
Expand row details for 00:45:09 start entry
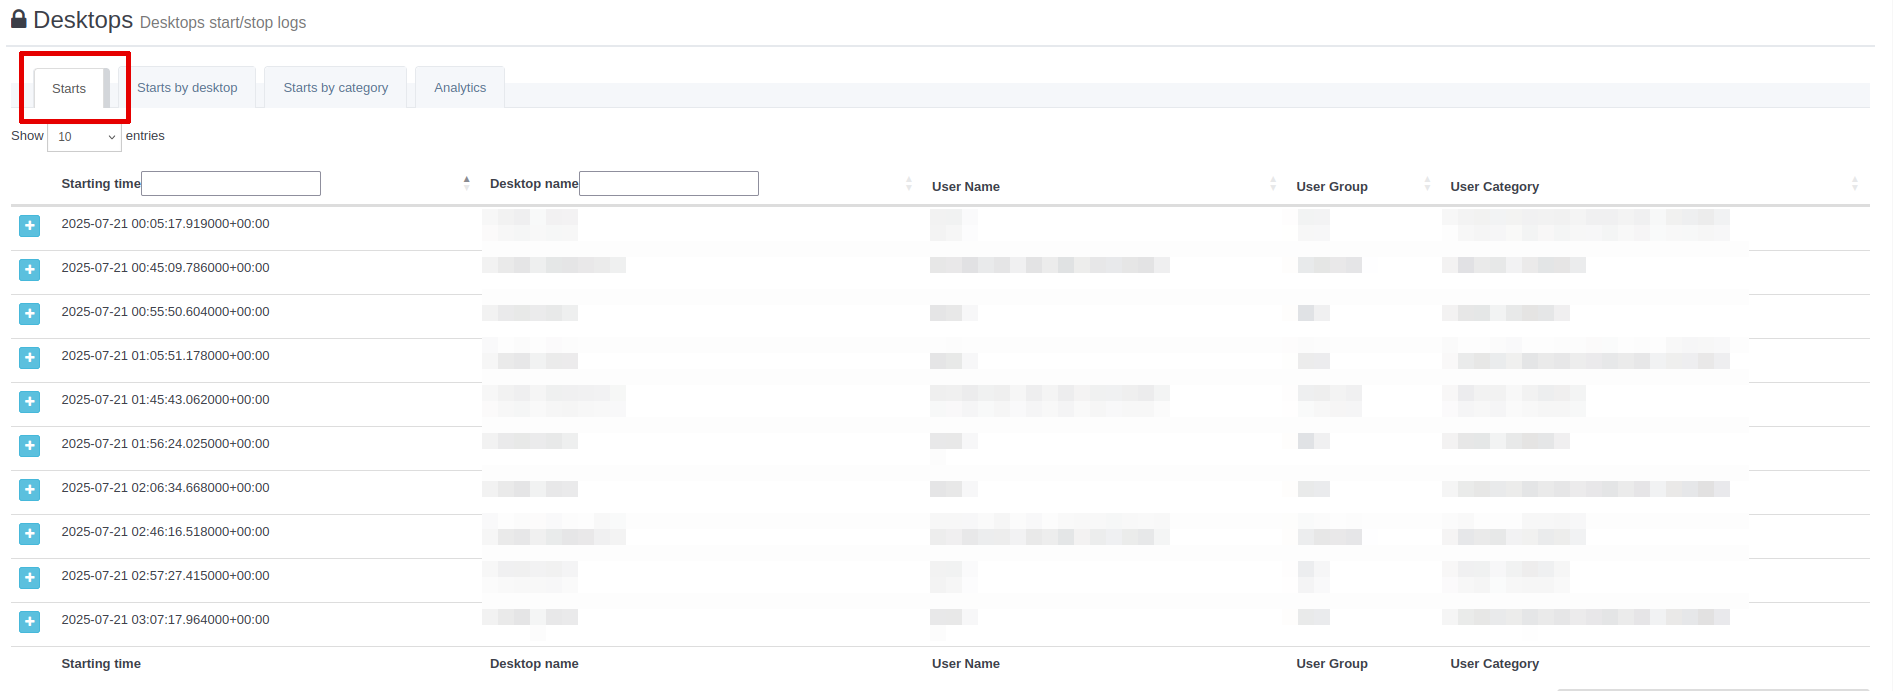(30, 270)
